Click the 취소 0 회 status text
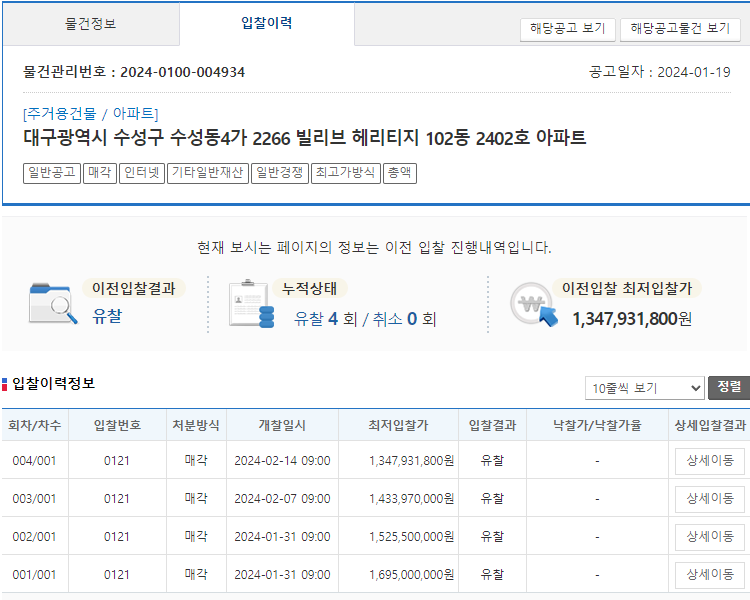750x600 pixels. click(404, 319)
